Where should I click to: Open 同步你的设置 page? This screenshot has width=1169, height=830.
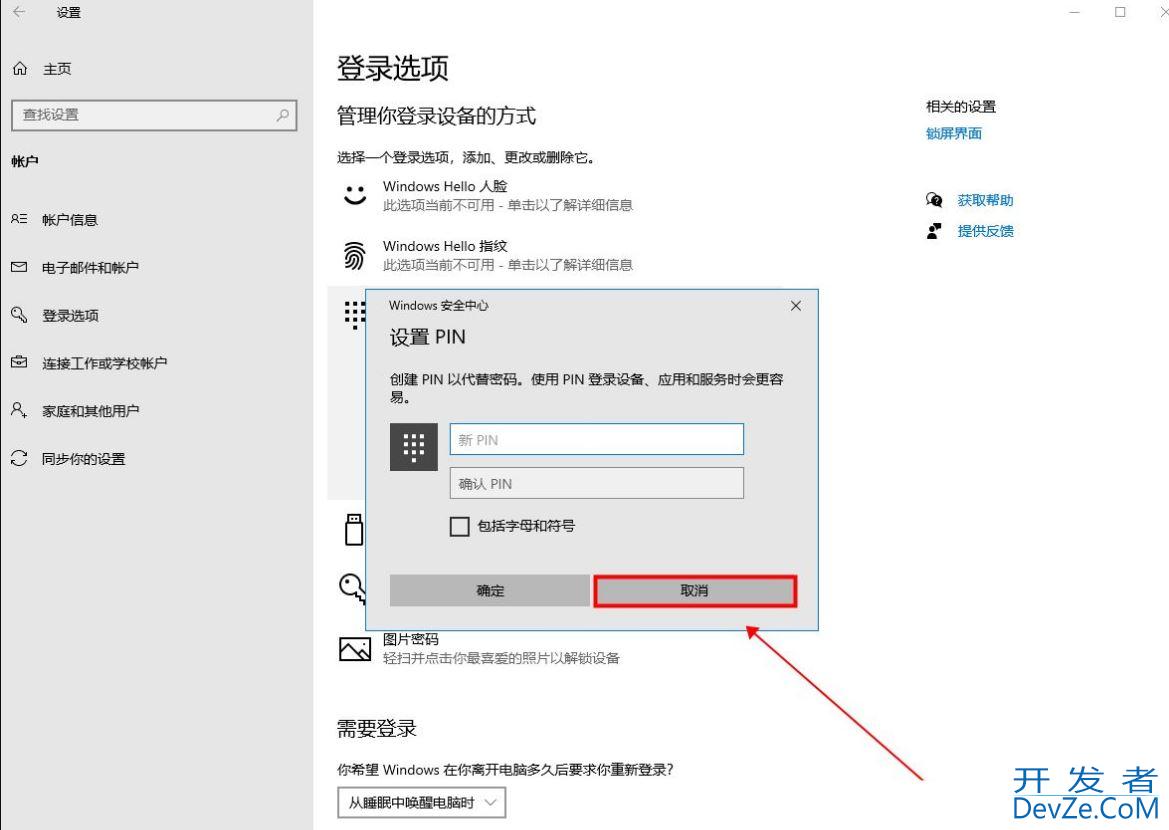tap(83, 459)
